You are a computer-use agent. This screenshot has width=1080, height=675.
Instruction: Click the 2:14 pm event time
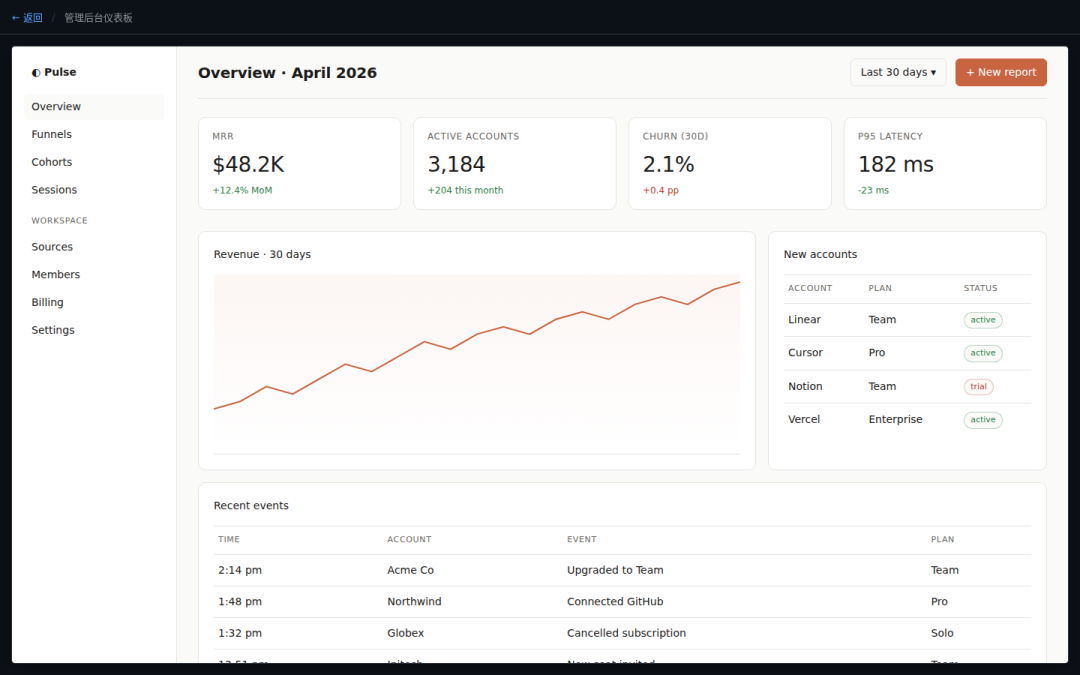pyautogui.click(x=240, y=570)
